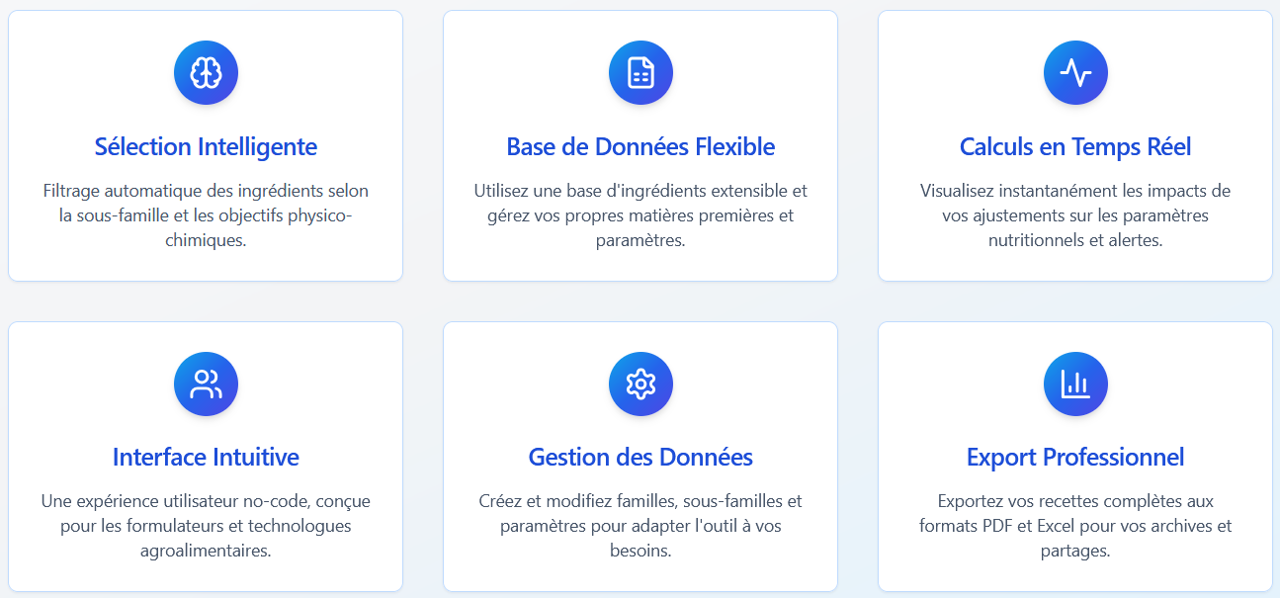This screenshot has width=1280, height=598.
Task: Click the text about formats PDF et Excel
Action: point(1076,526)
